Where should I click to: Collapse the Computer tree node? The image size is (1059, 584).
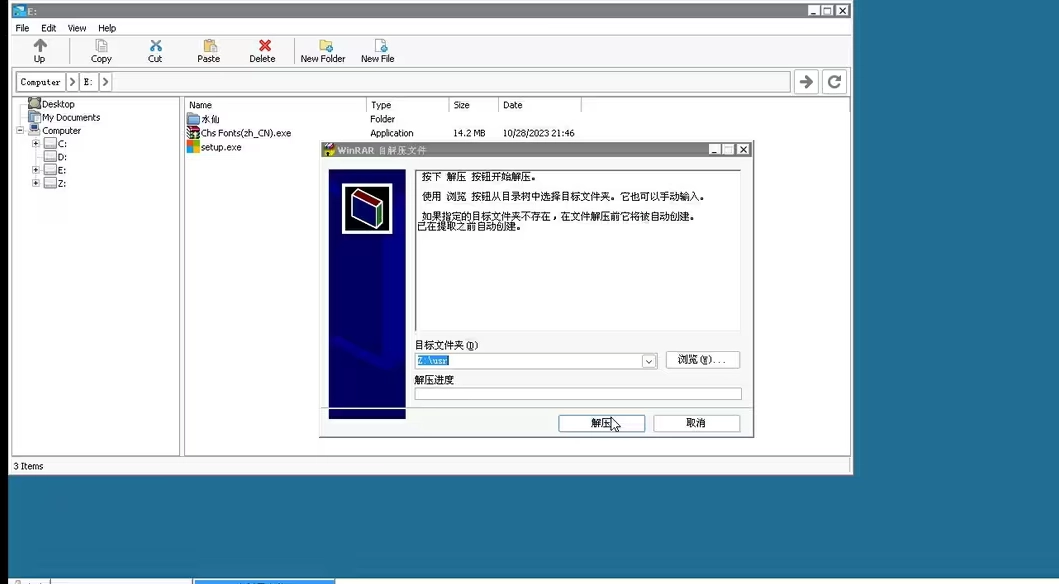(x=20, y=131)
